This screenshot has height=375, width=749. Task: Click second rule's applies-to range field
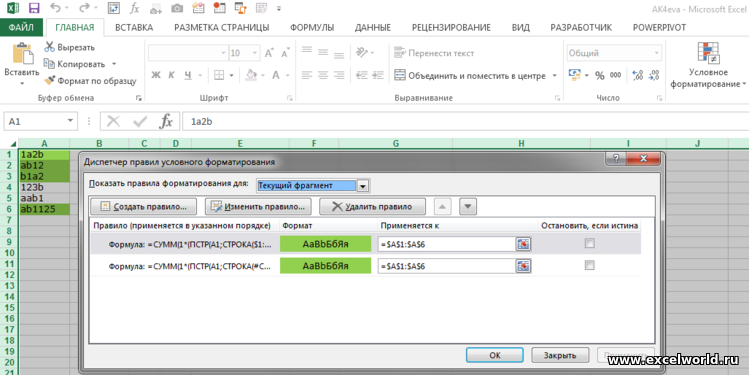coord(446,266)
